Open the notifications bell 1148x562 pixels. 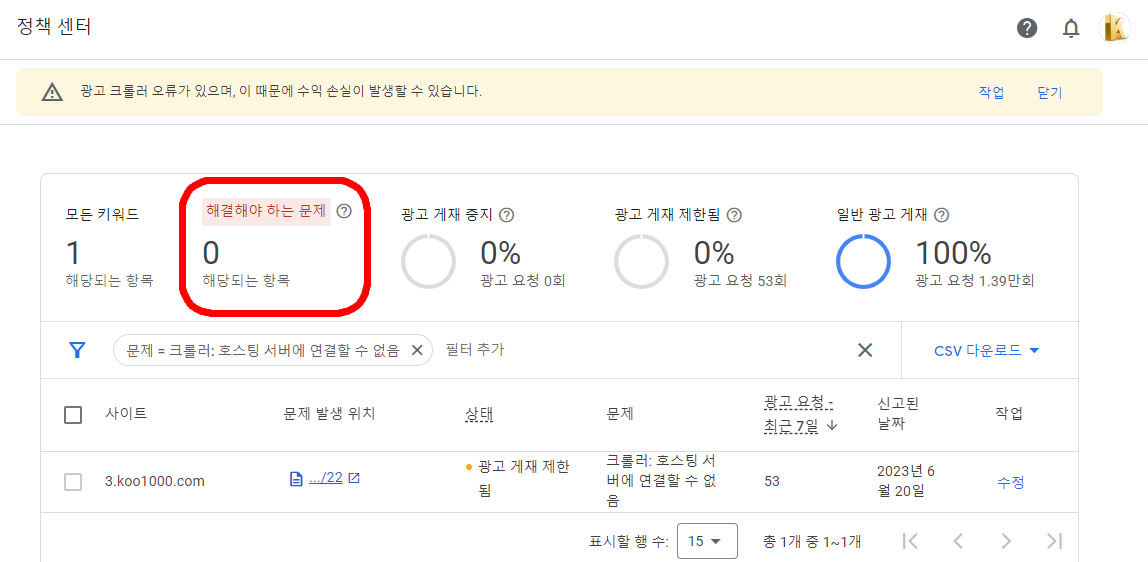1070,29
